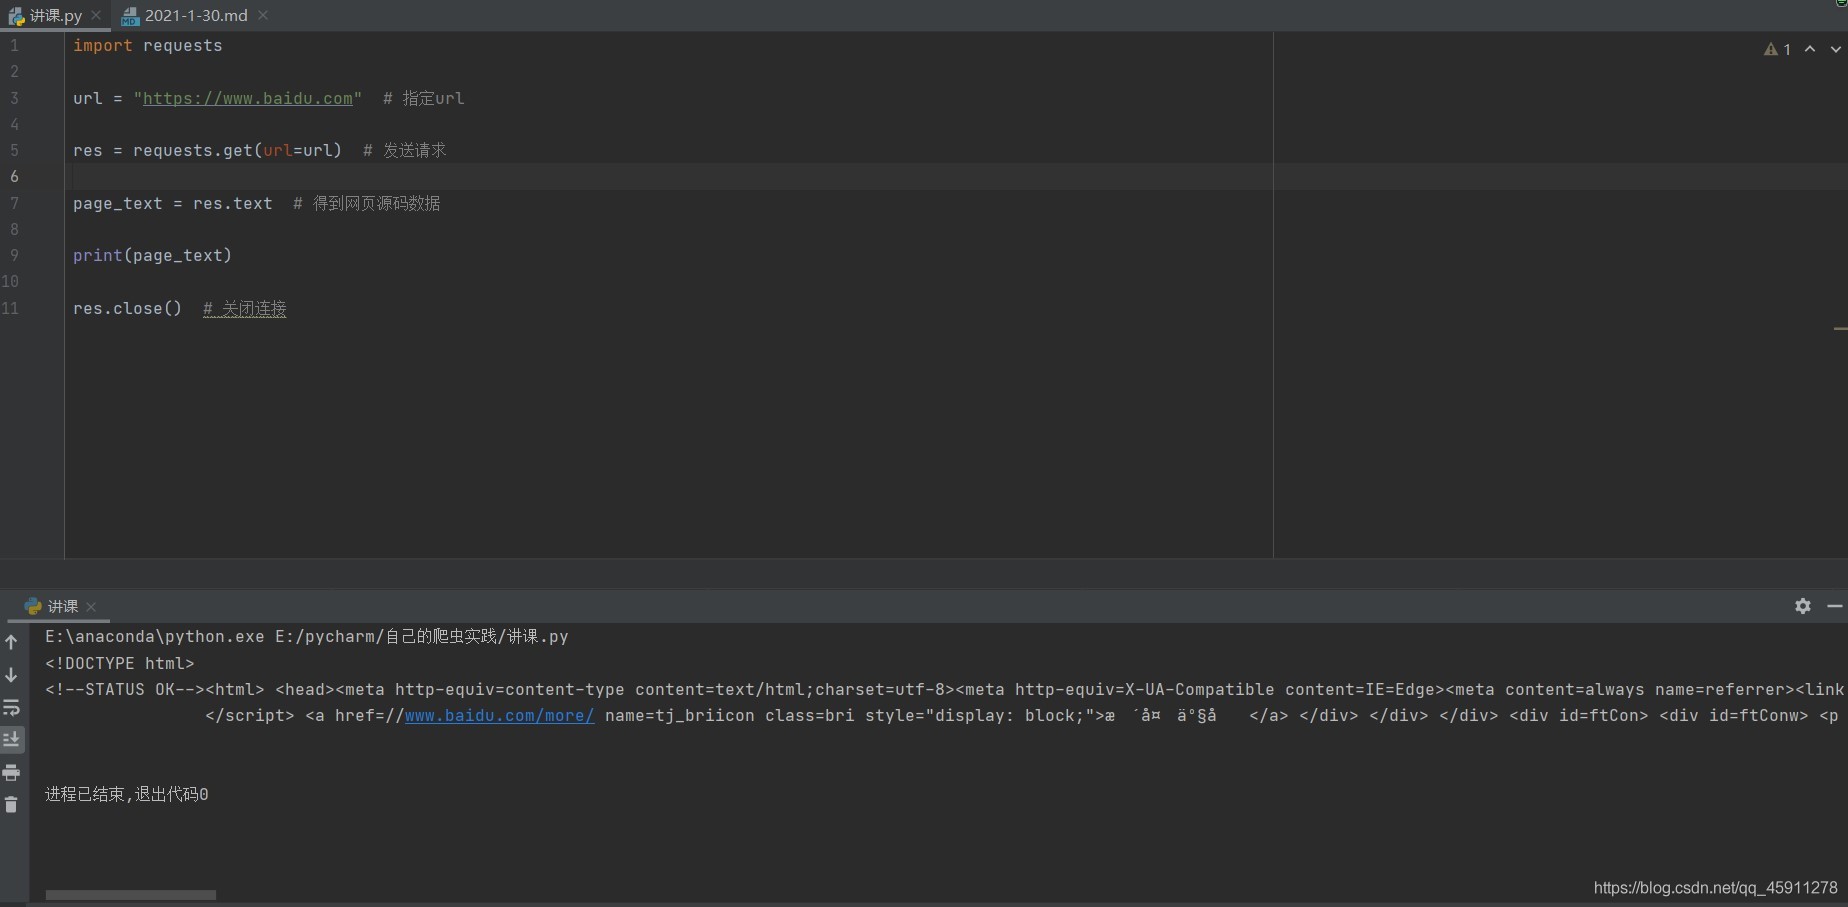Screen dimensions: 1848x907
Task: Click the res.close() statement
Action: [x=127, y=308]
